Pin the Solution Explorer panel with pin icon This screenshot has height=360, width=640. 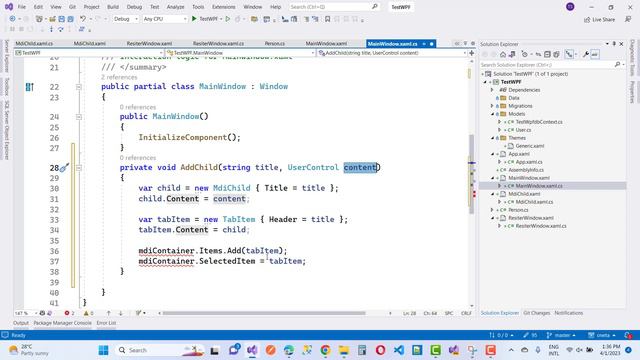614,44
